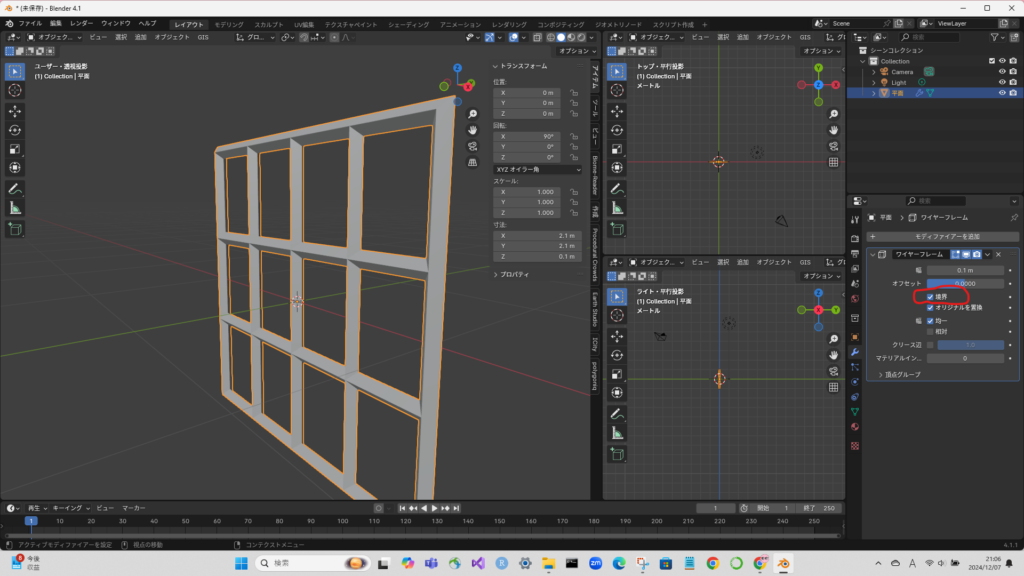Toggle the オリジナルを置換 checkbox
The width and height of the screenshot is (1024, 576).
point(931,308)
